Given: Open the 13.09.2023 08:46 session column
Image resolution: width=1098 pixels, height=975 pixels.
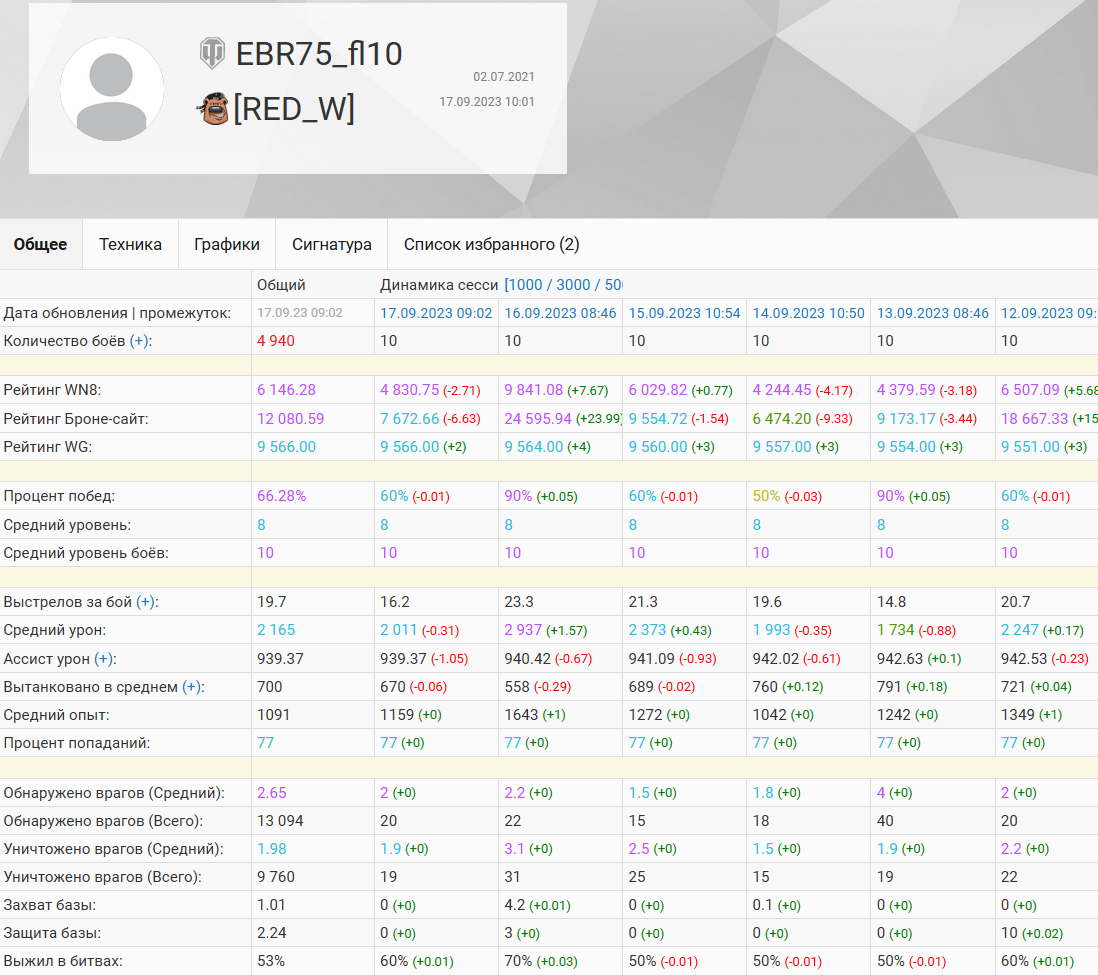Looking at the screenshot, I should coord(932,313).
